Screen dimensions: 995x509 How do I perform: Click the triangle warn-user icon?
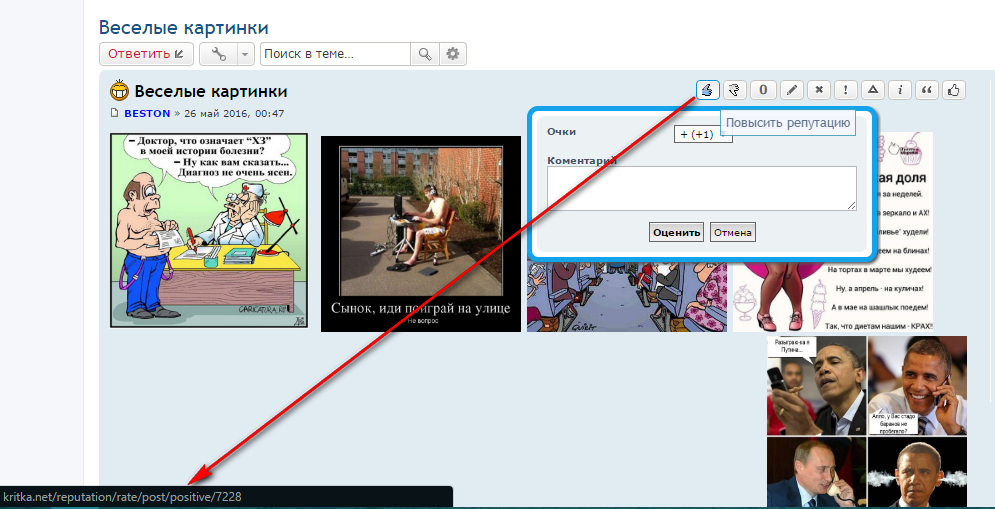tap(873, 90)
